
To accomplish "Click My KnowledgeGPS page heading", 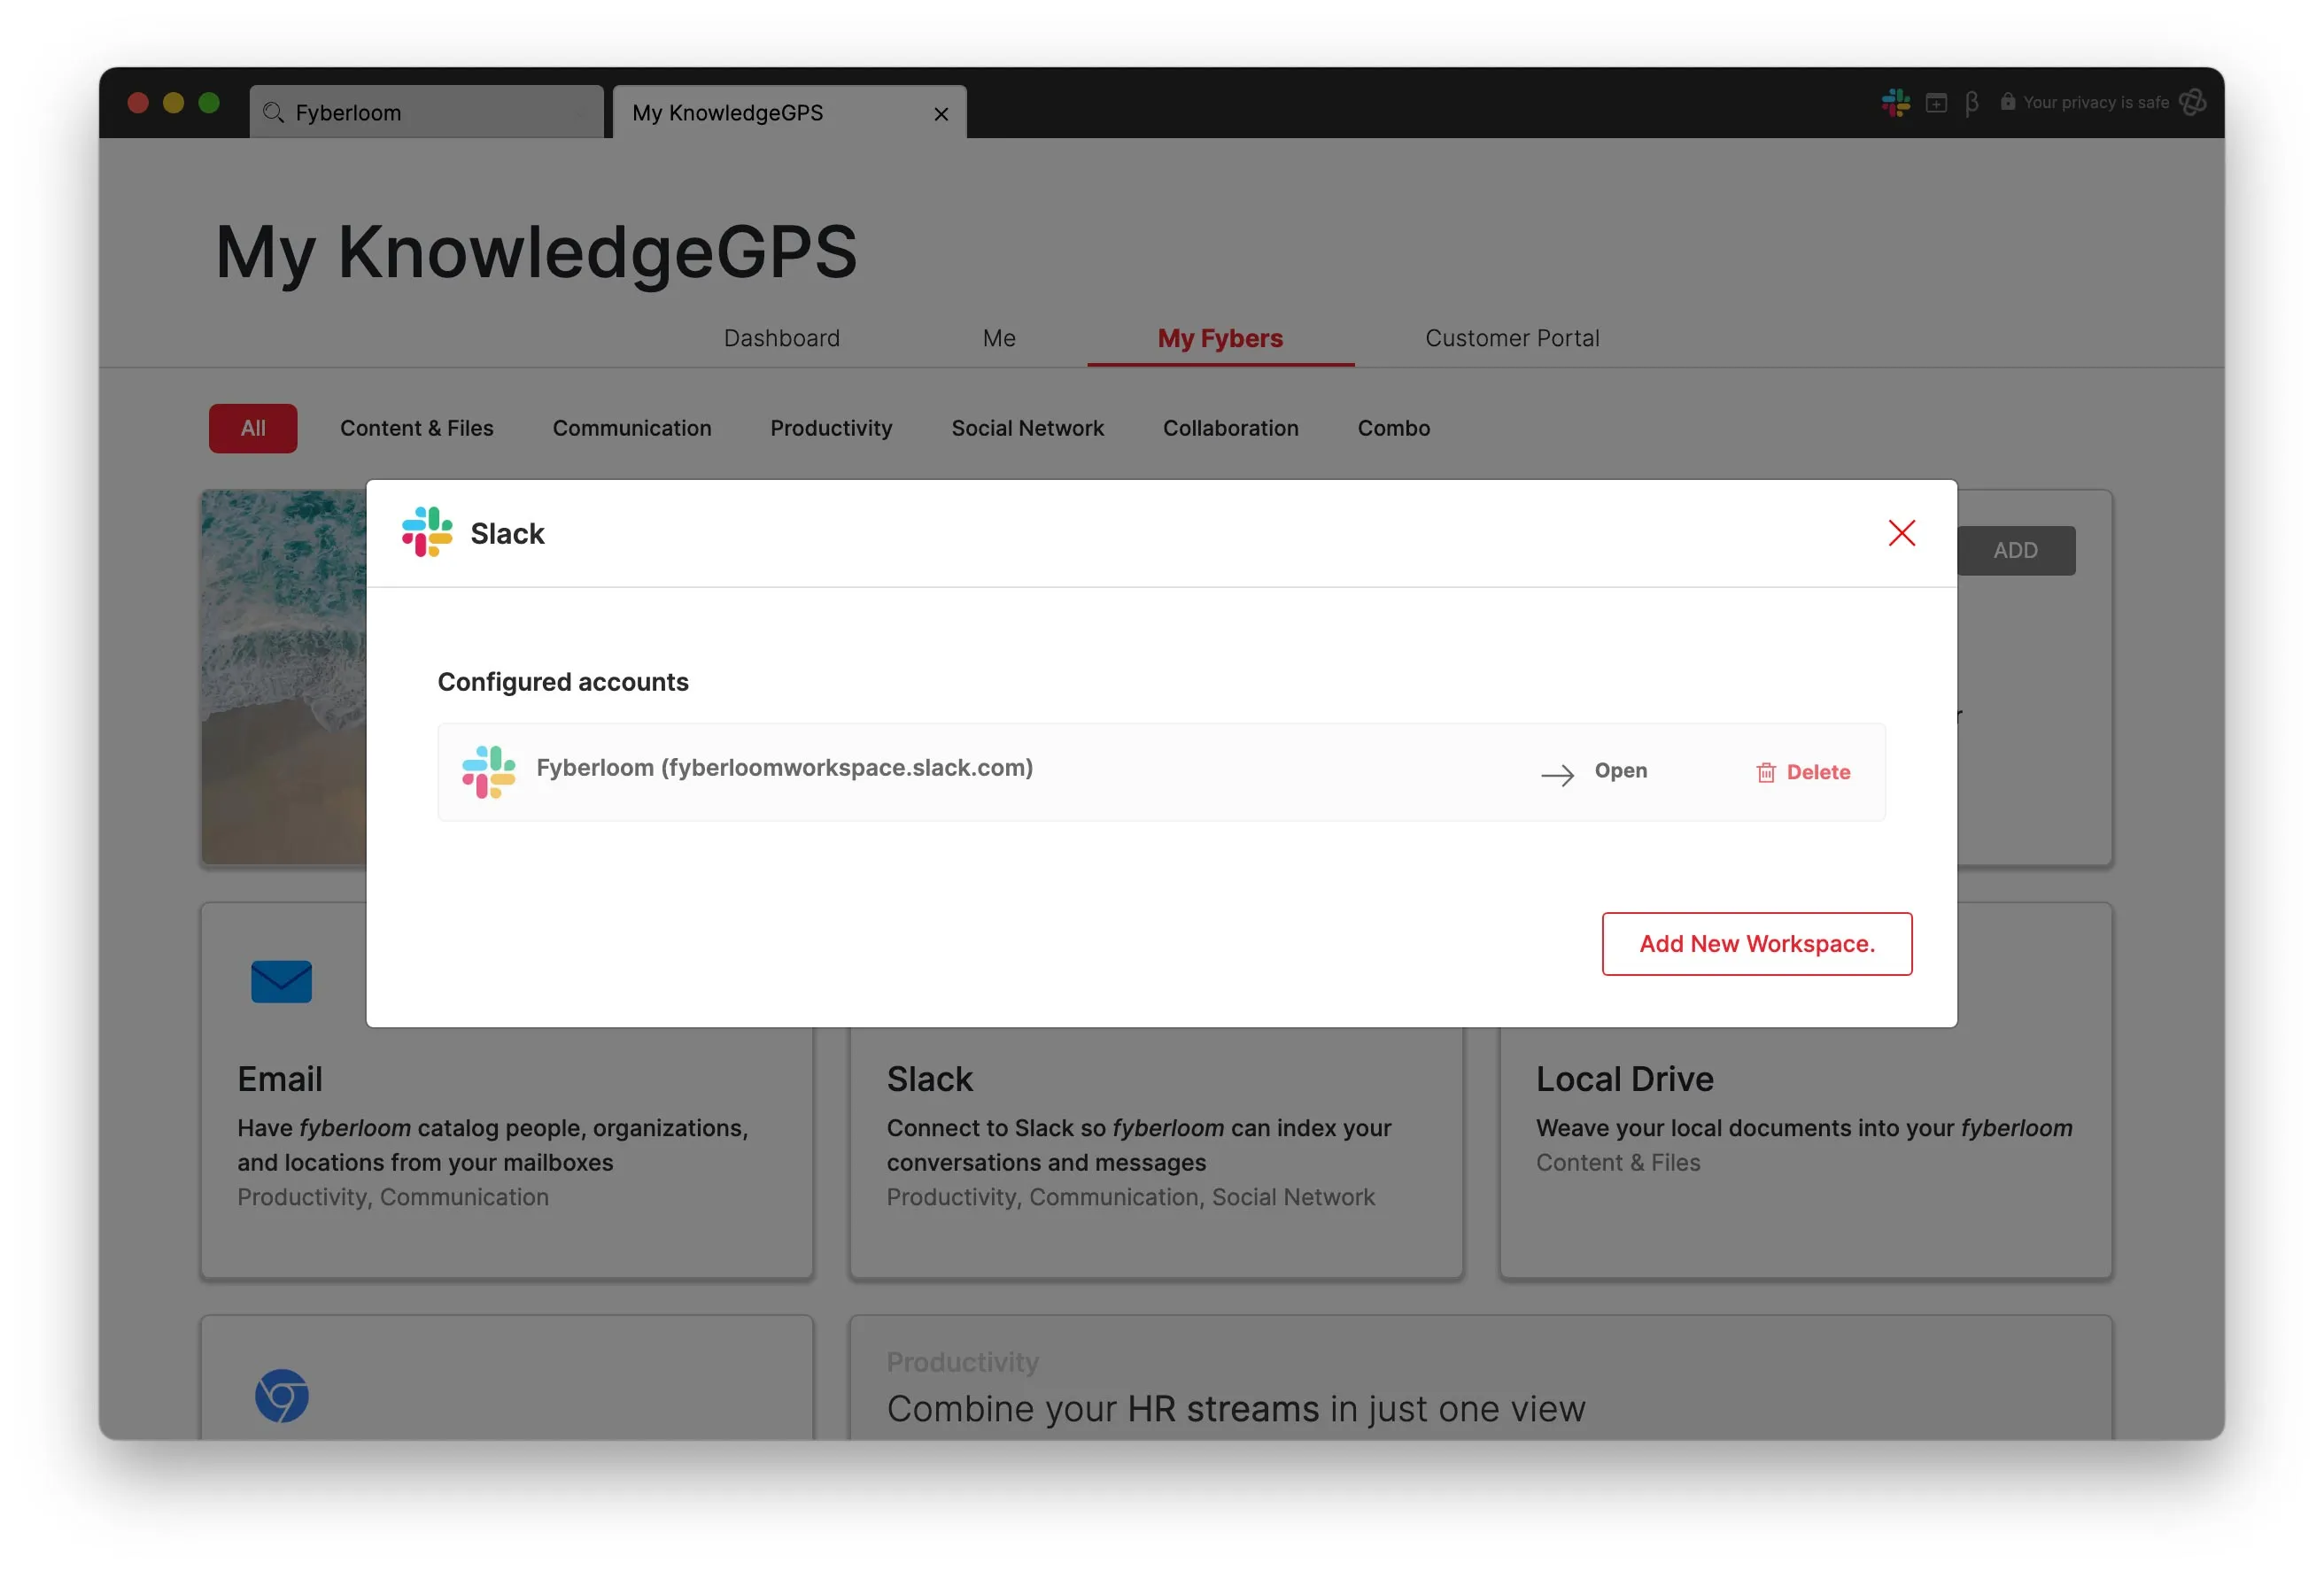I will [536, 252].
